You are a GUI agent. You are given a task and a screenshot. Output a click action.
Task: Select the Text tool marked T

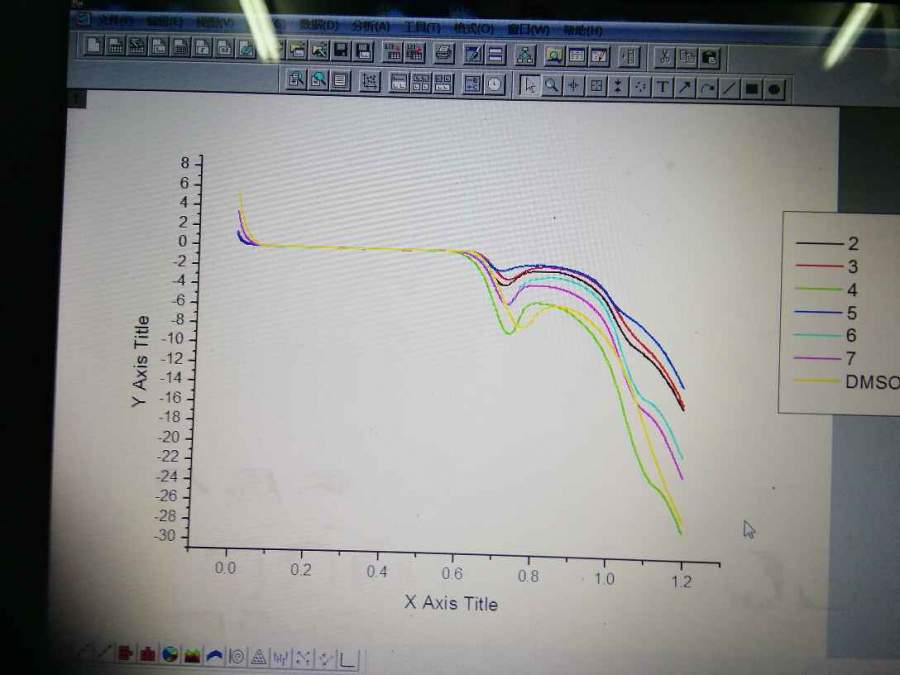point(663,88)
